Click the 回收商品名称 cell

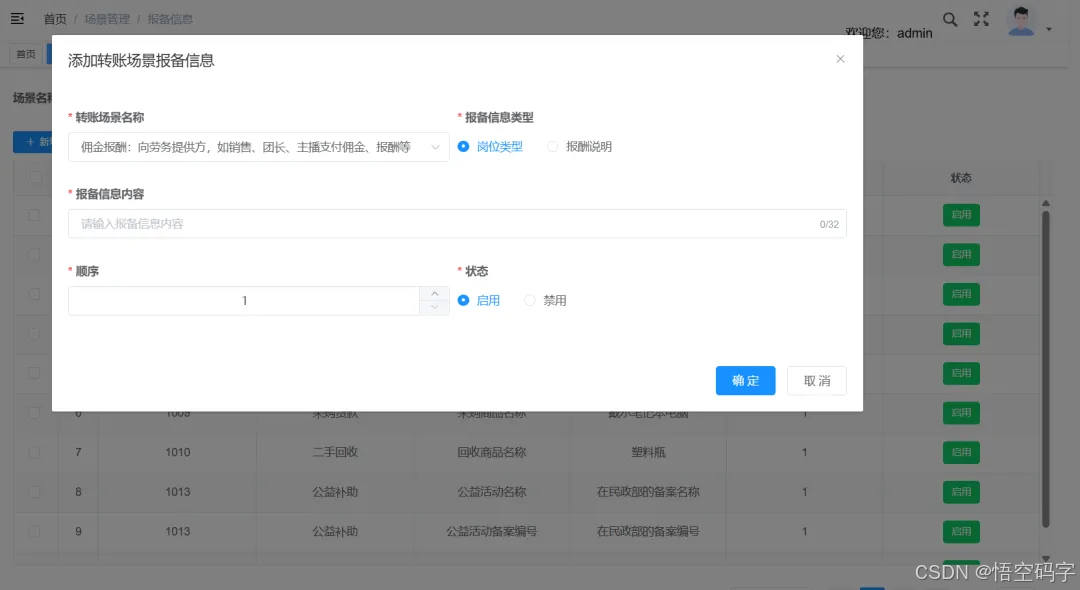point(492,452)
